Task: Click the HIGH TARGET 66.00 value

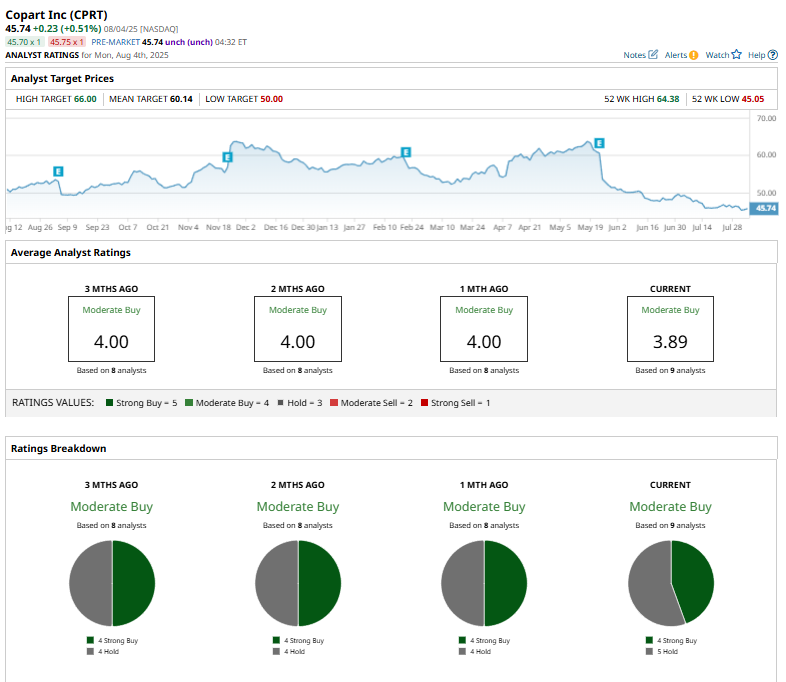Action: 85,99
